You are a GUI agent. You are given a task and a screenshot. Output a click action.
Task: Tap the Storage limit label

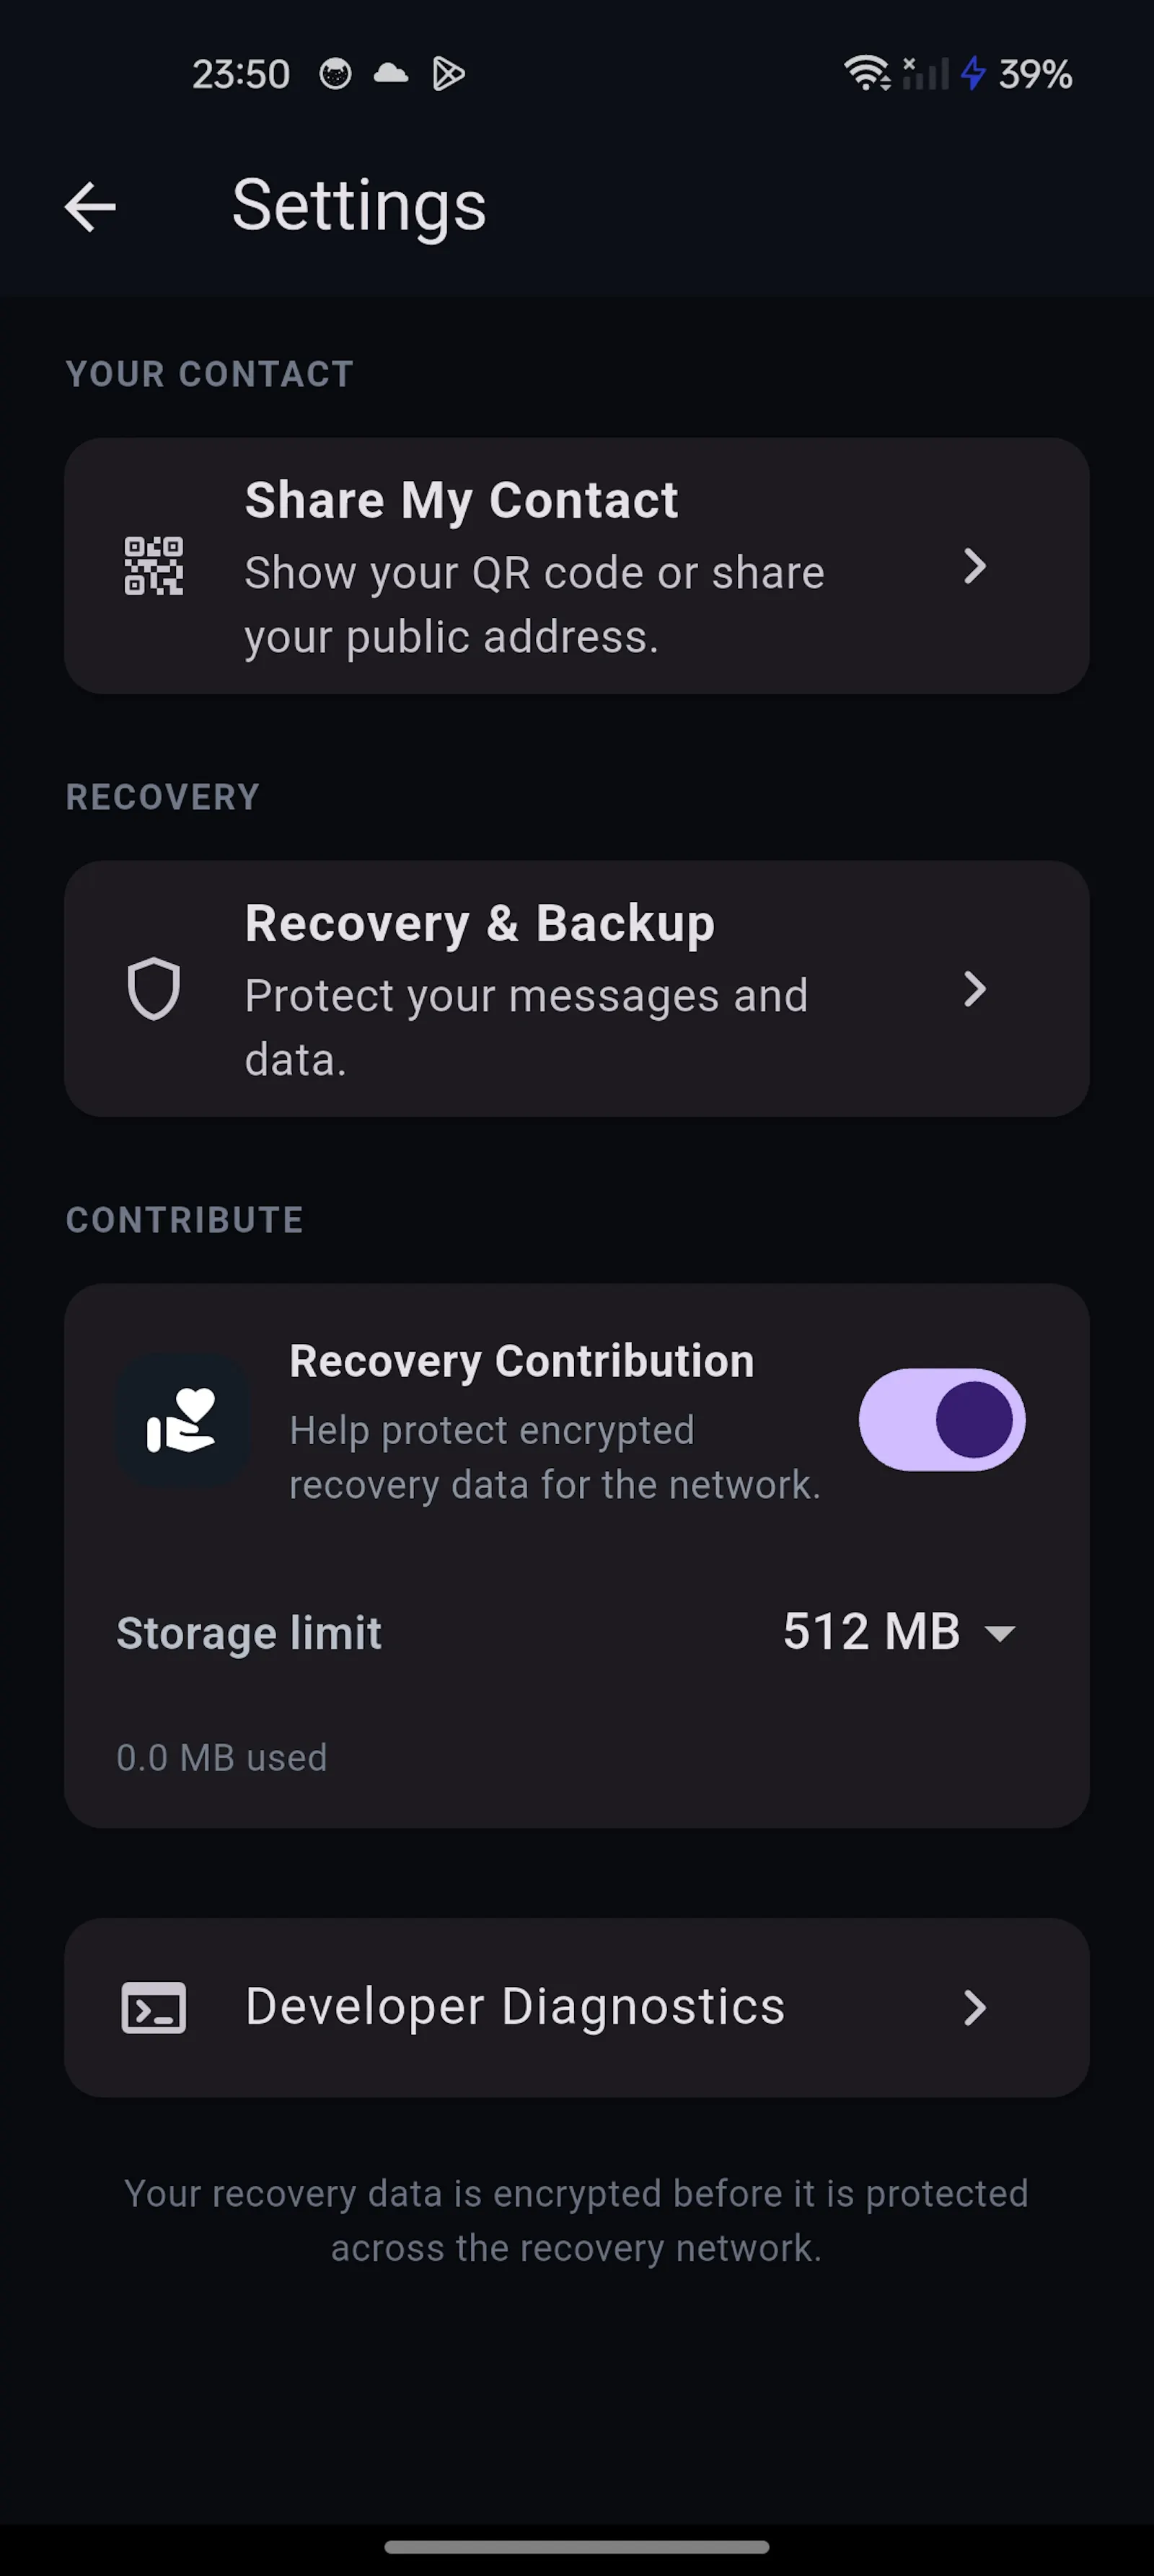(x=249, y=1634)
